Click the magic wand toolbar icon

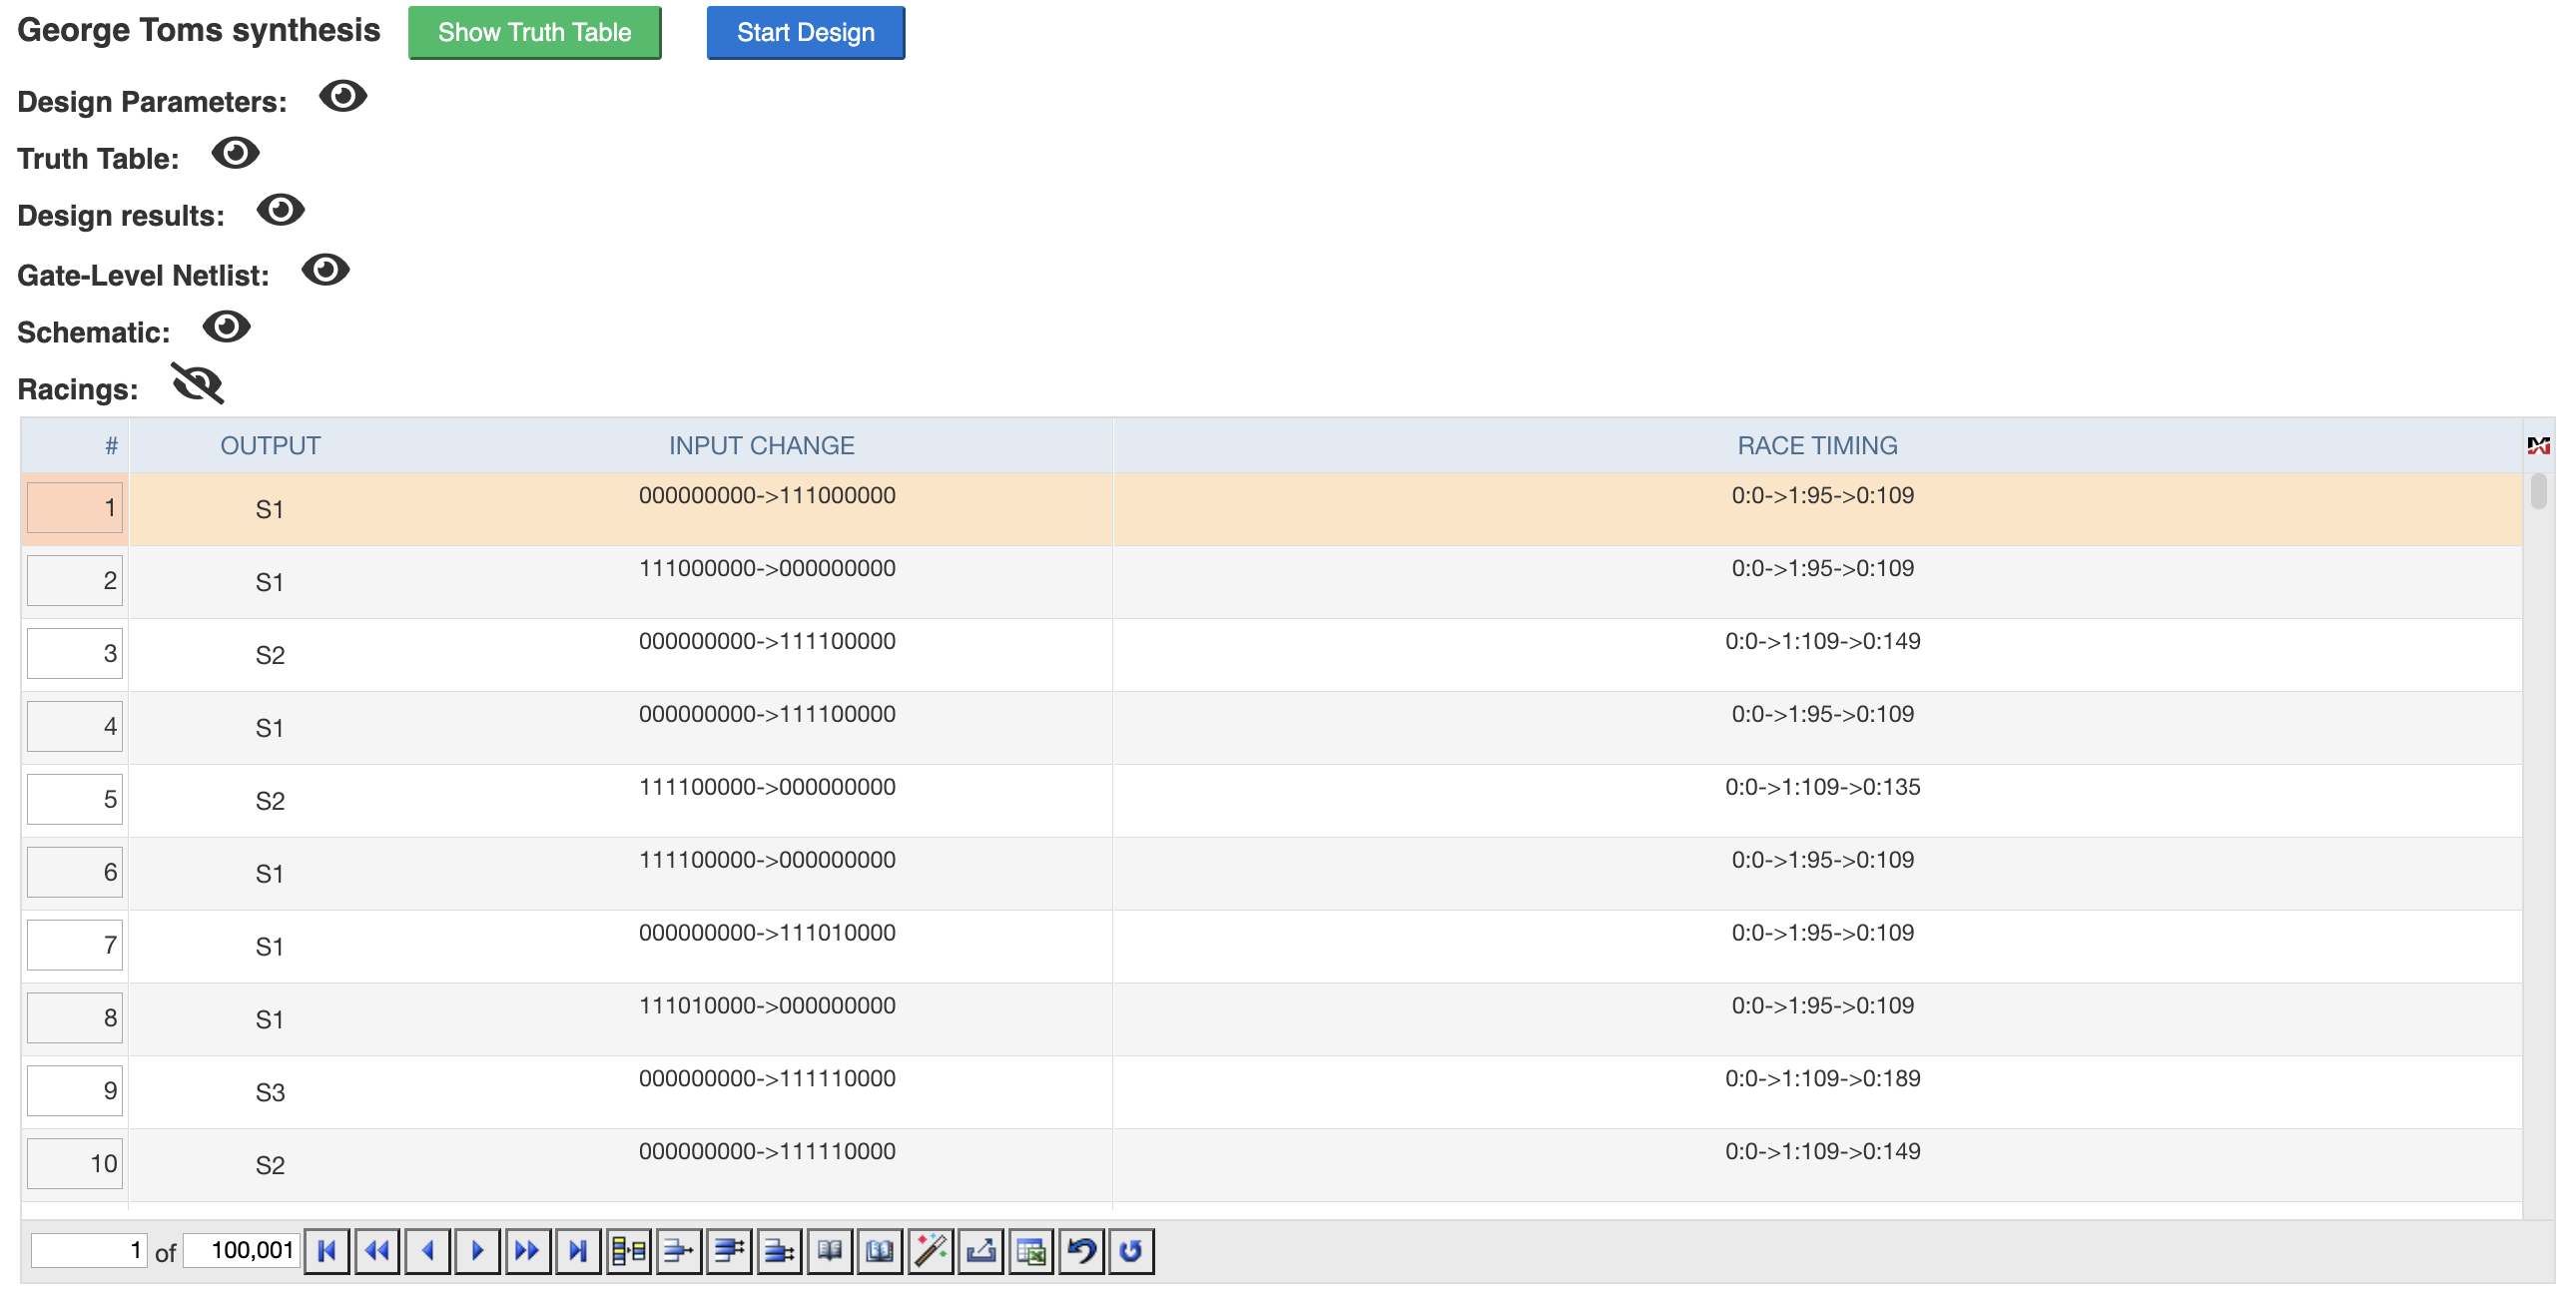tap(930, 1251)
